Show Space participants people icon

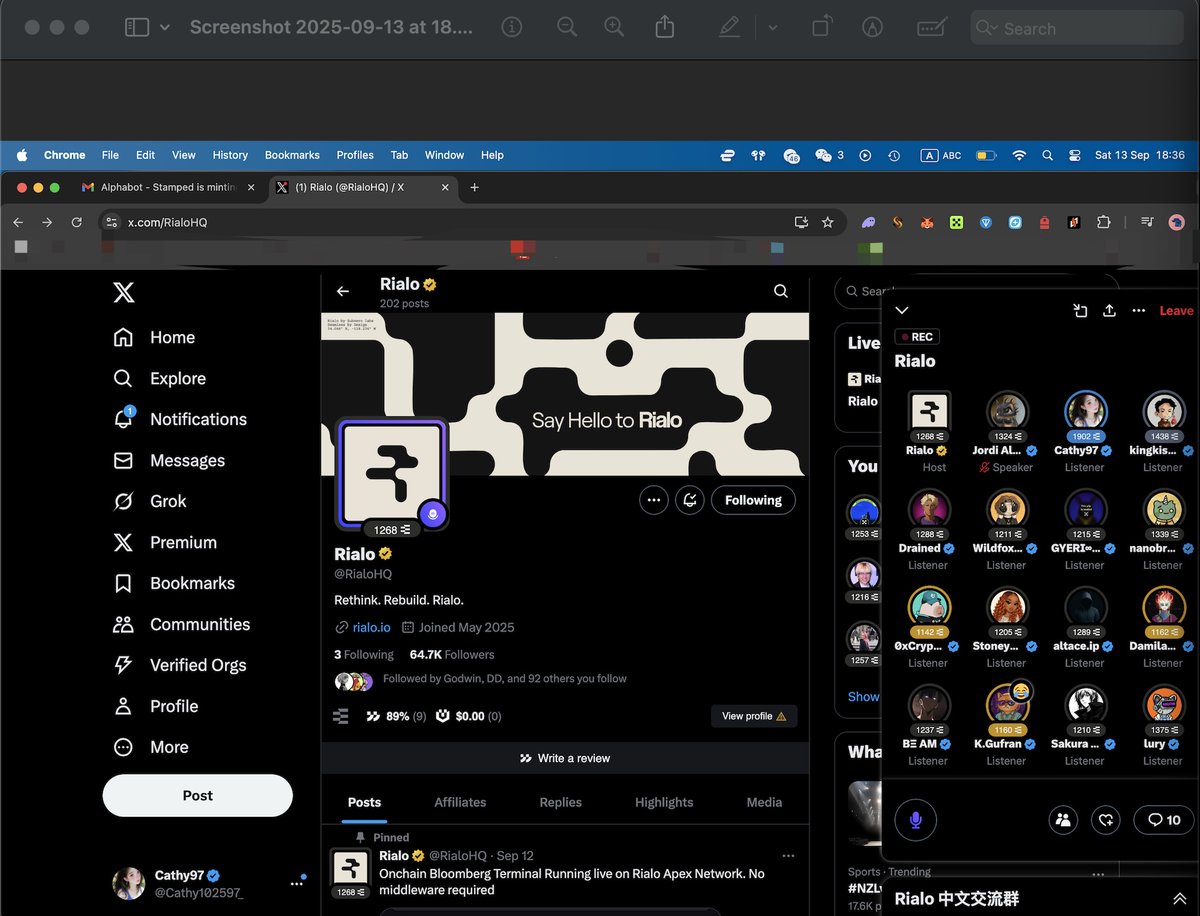1063,820
